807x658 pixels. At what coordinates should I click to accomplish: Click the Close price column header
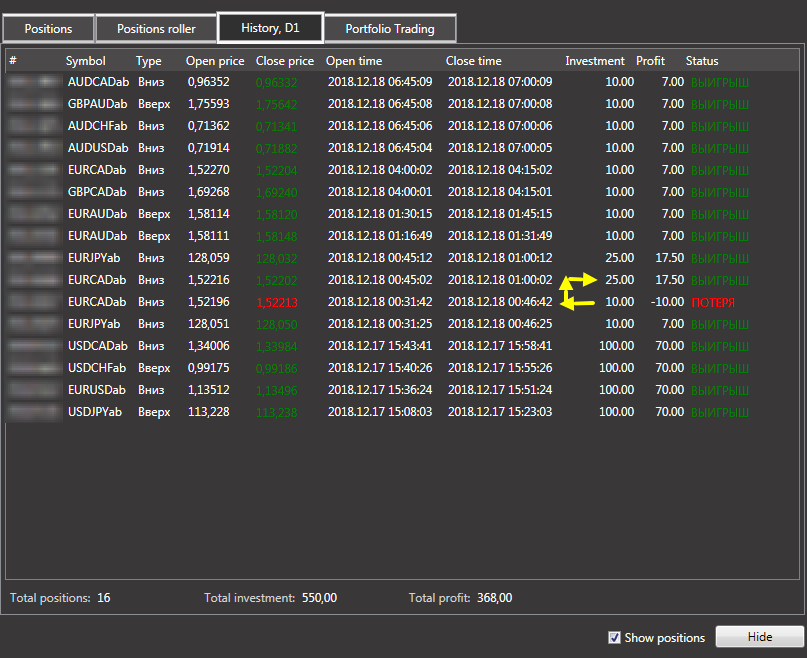285,61
